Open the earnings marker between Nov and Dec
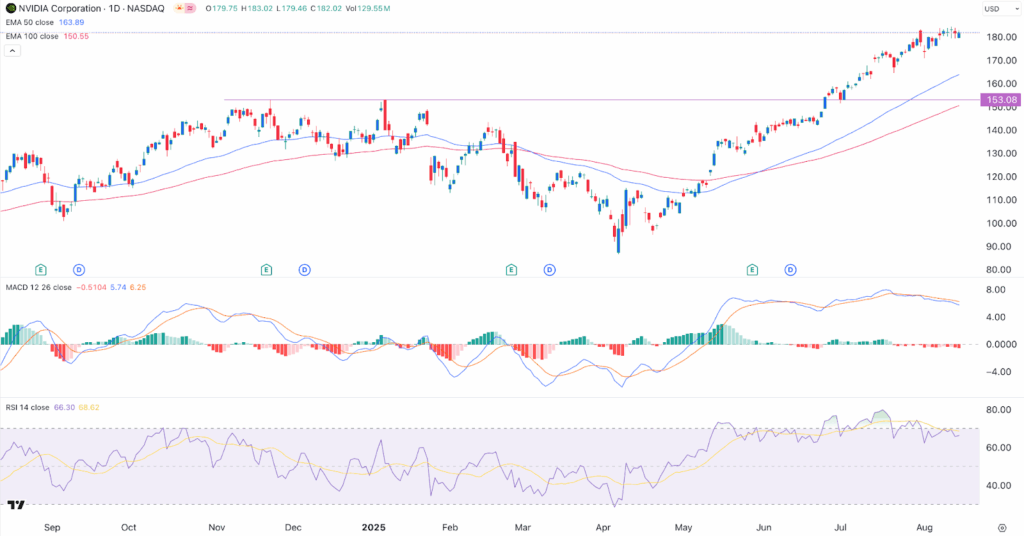This screenshot has height=536, width=1024. [266, 270]
